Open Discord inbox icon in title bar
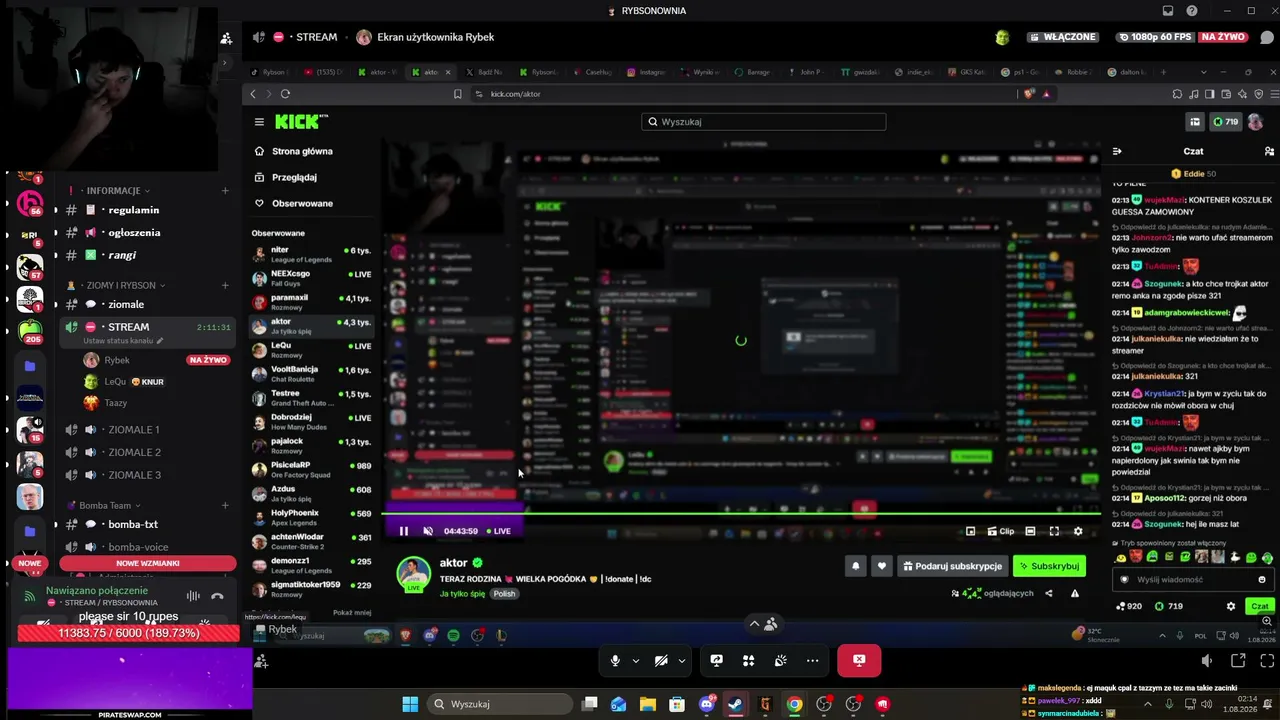The height and width of the screenshot is (720, 1280). (x=1167, y=11)
